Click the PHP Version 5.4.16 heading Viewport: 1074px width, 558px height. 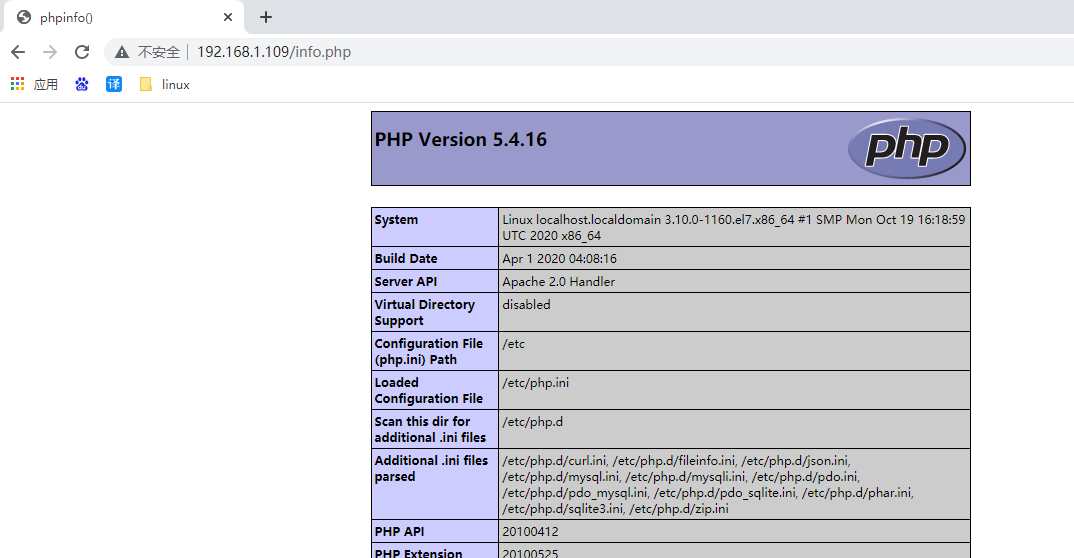[x=461, y=140]
